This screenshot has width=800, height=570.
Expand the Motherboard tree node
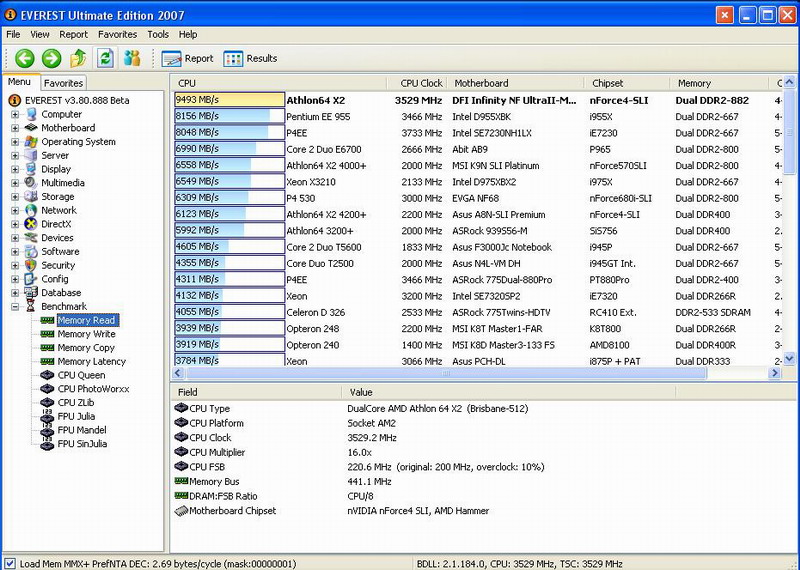click(15, 128)
